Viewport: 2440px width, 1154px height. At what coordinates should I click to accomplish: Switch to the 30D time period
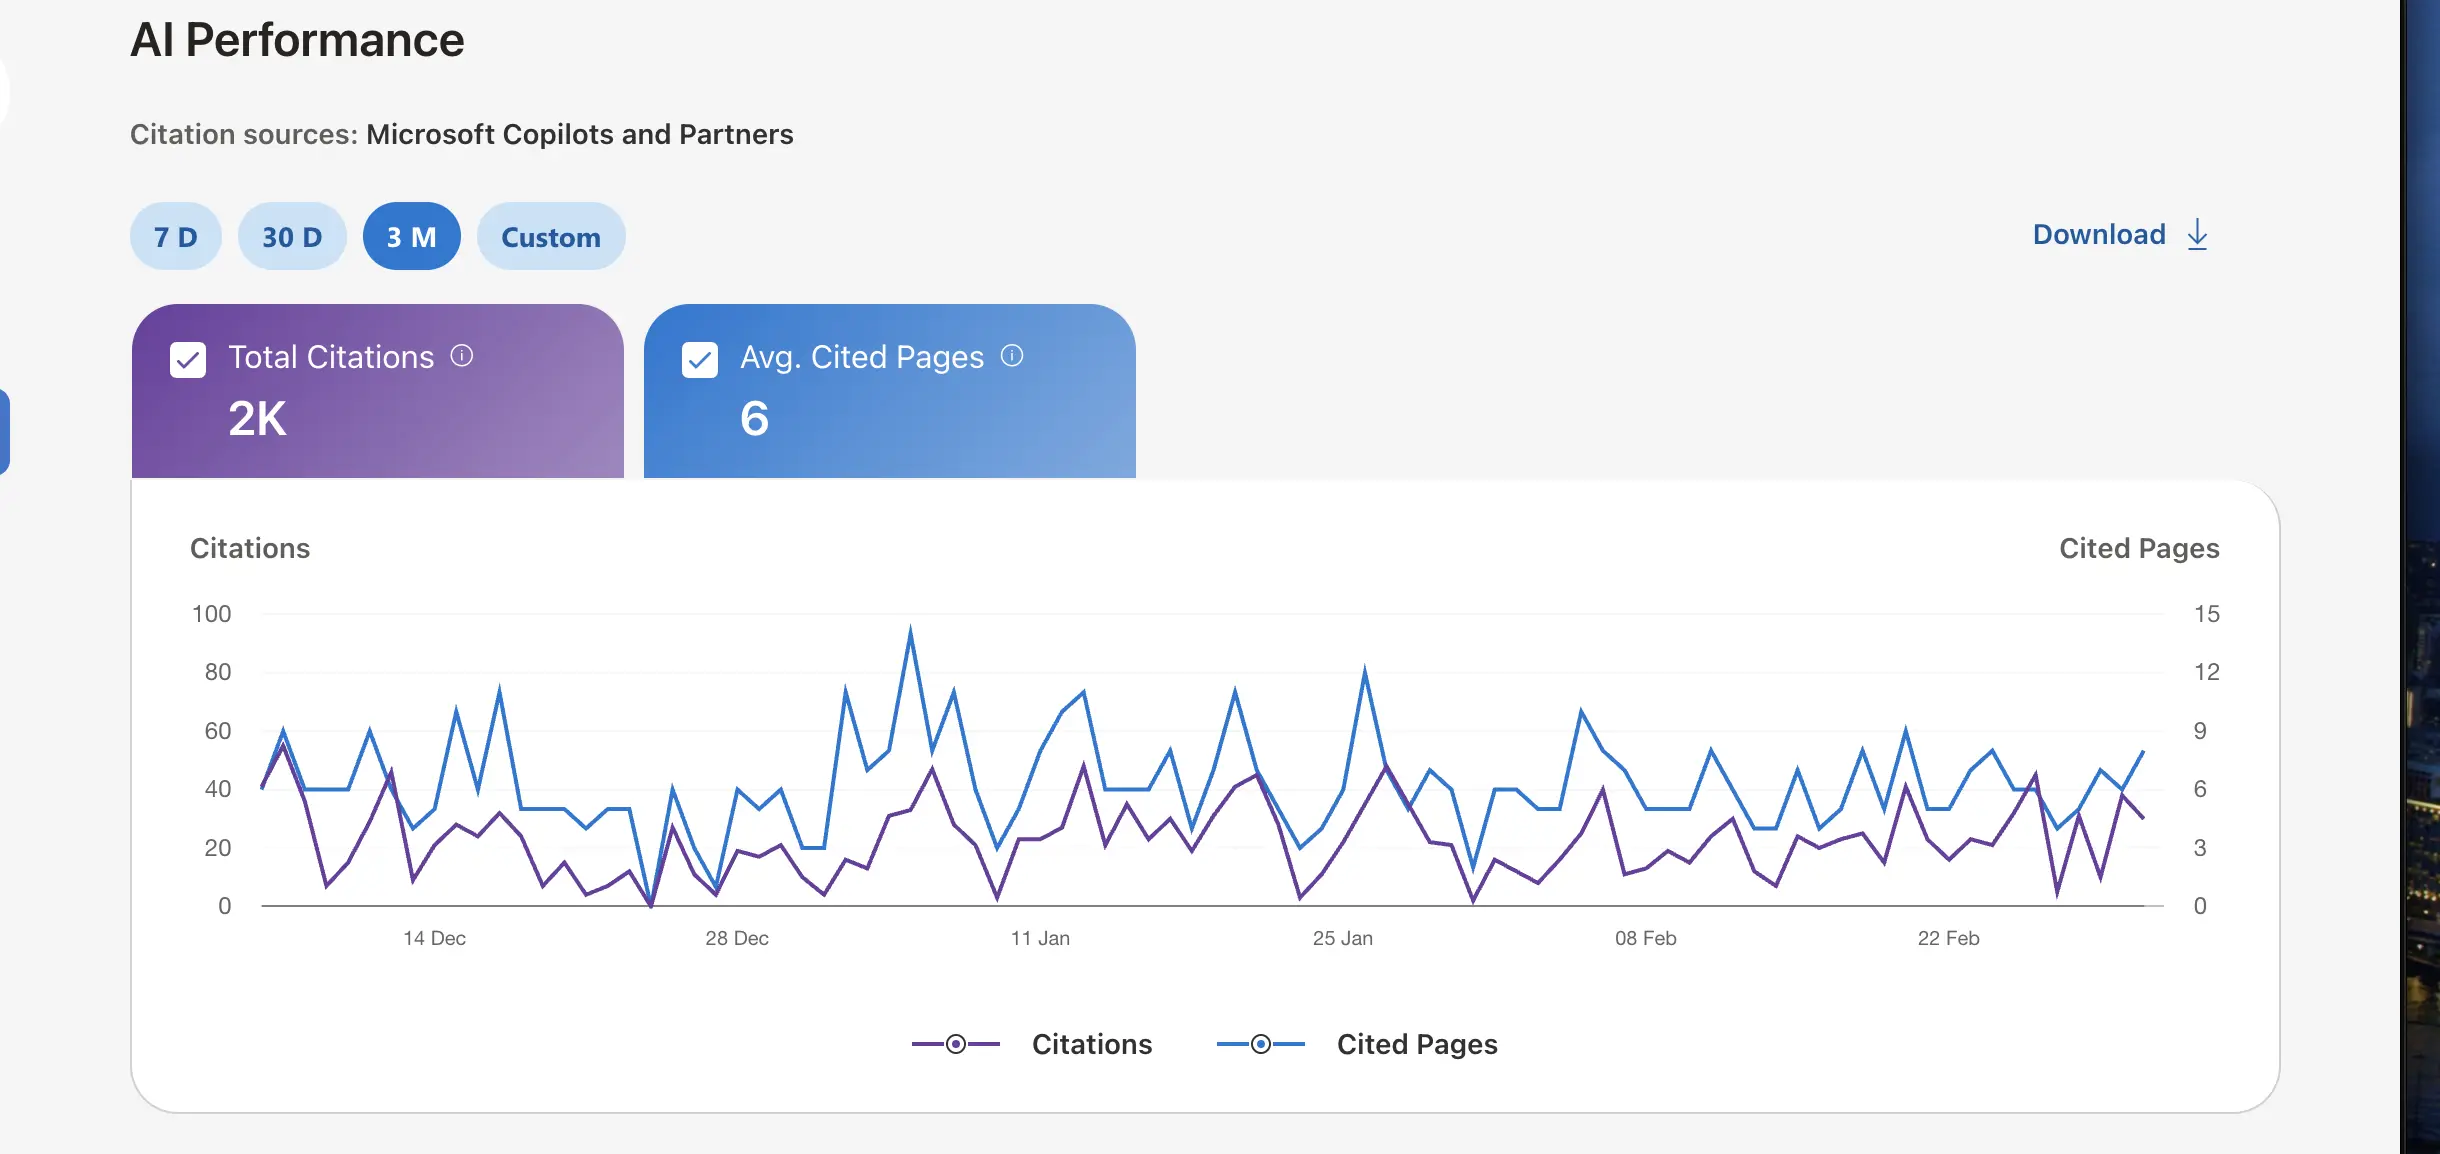click(291, 236)
